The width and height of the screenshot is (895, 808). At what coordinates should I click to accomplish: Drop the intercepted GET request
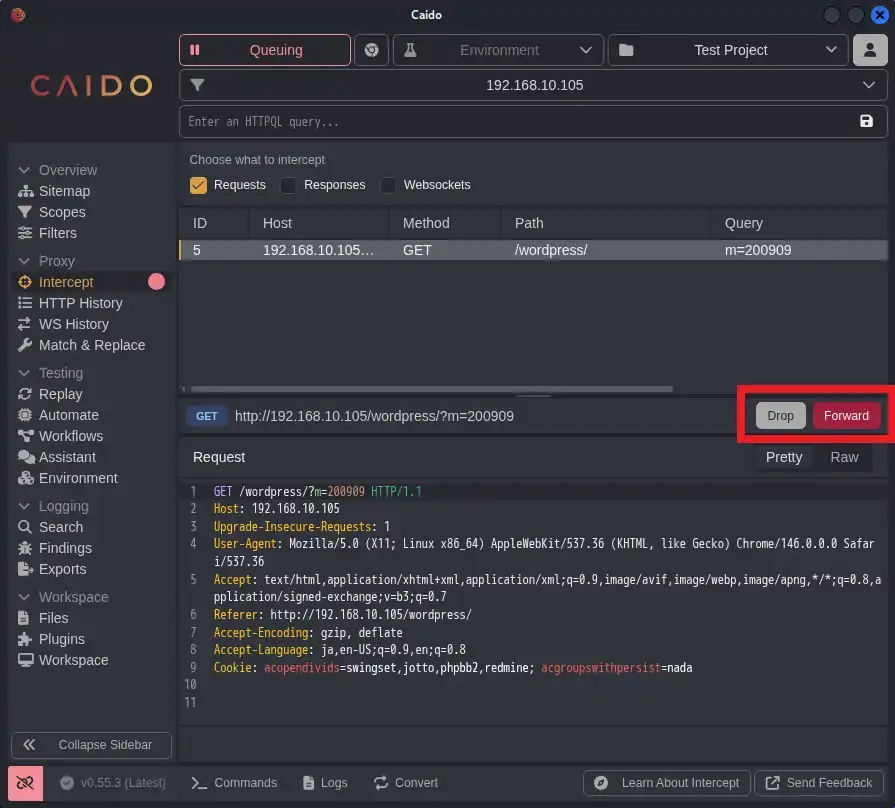pyautogui.click(x=780, y=416)
